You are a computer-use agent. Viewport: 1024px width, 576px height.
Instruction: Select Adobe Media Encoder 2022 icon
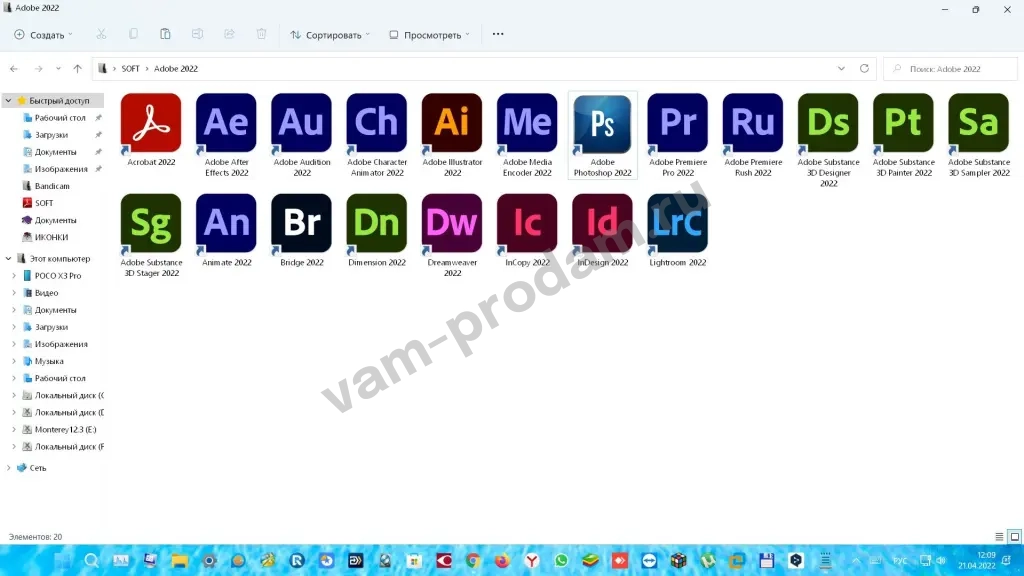(527, 123)
